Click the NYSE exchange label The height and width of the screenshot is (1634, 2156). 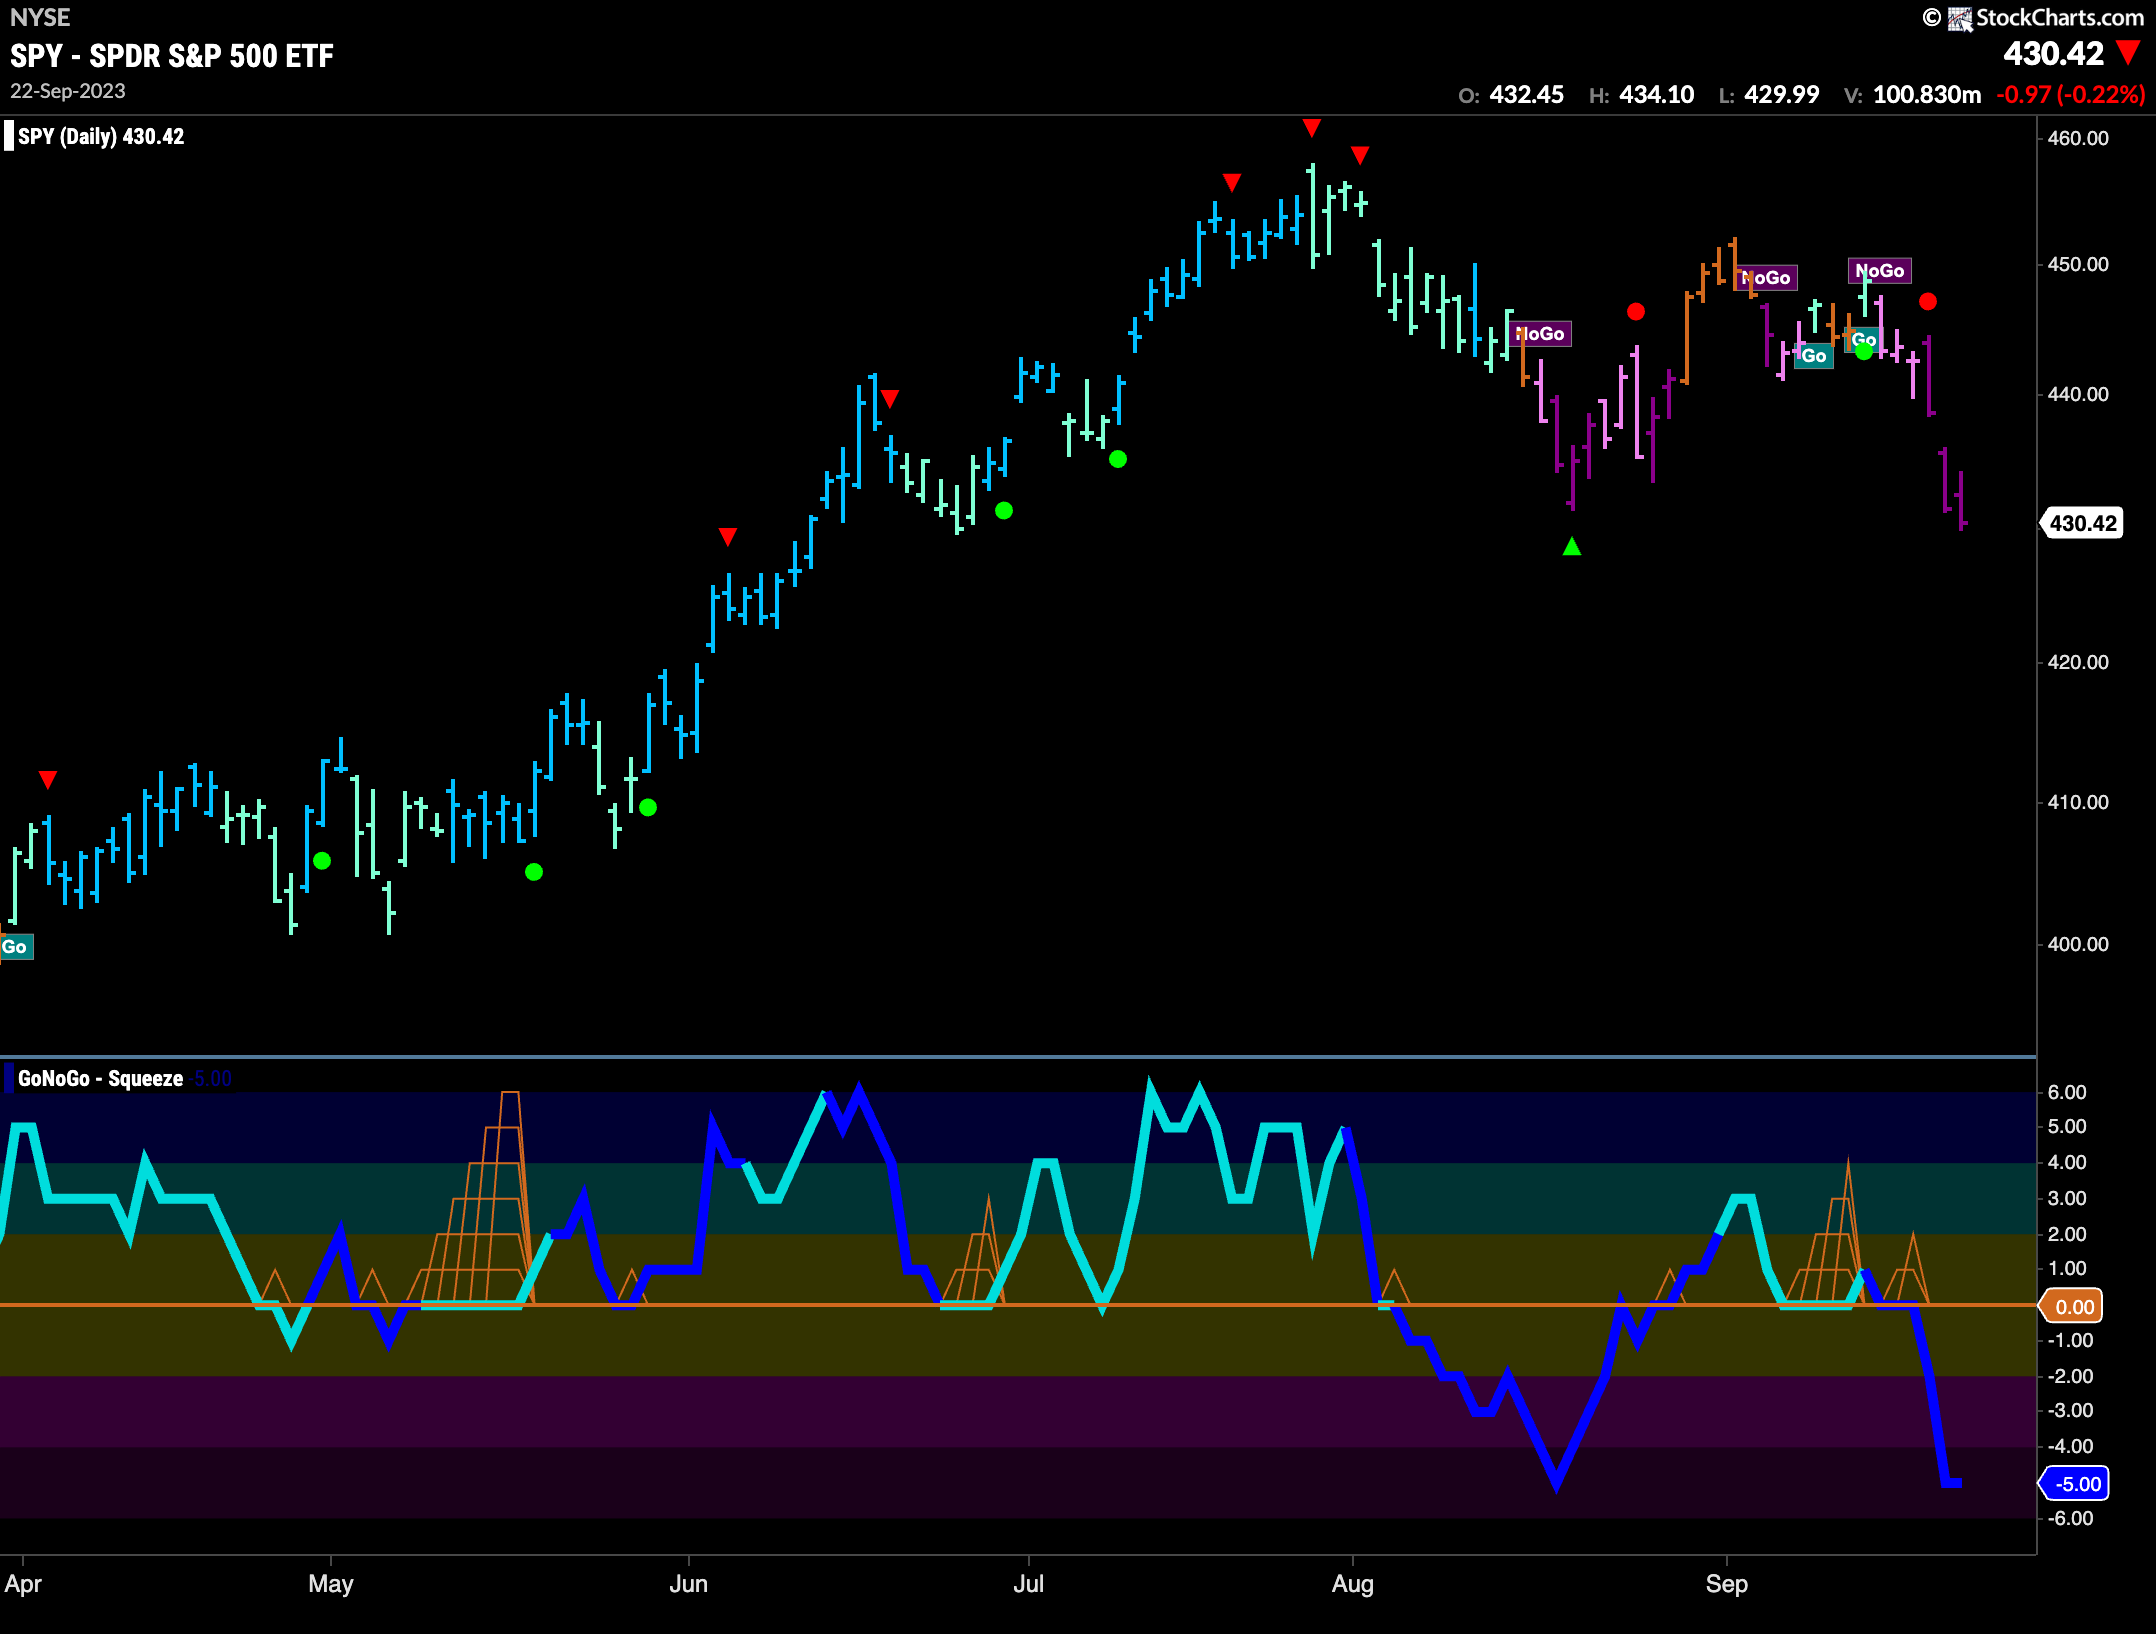pyautogui.click(x=40, y=17)
